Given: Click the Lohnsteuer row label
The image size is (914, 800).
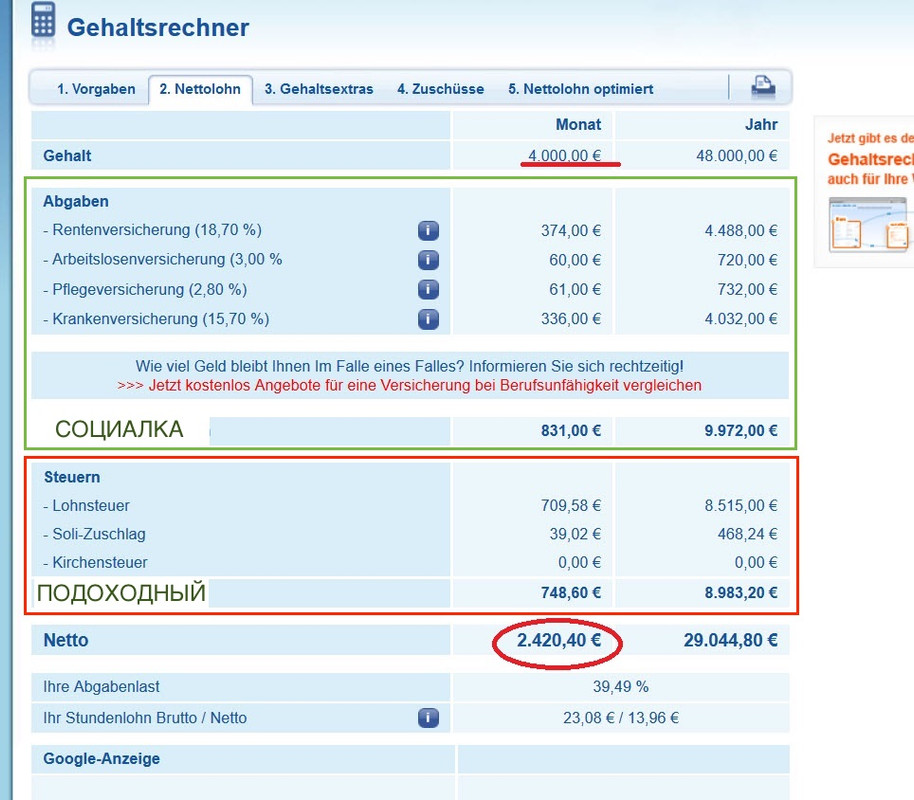Looking at the screenshot, I should pyautogui.click(x=86, y=506).
